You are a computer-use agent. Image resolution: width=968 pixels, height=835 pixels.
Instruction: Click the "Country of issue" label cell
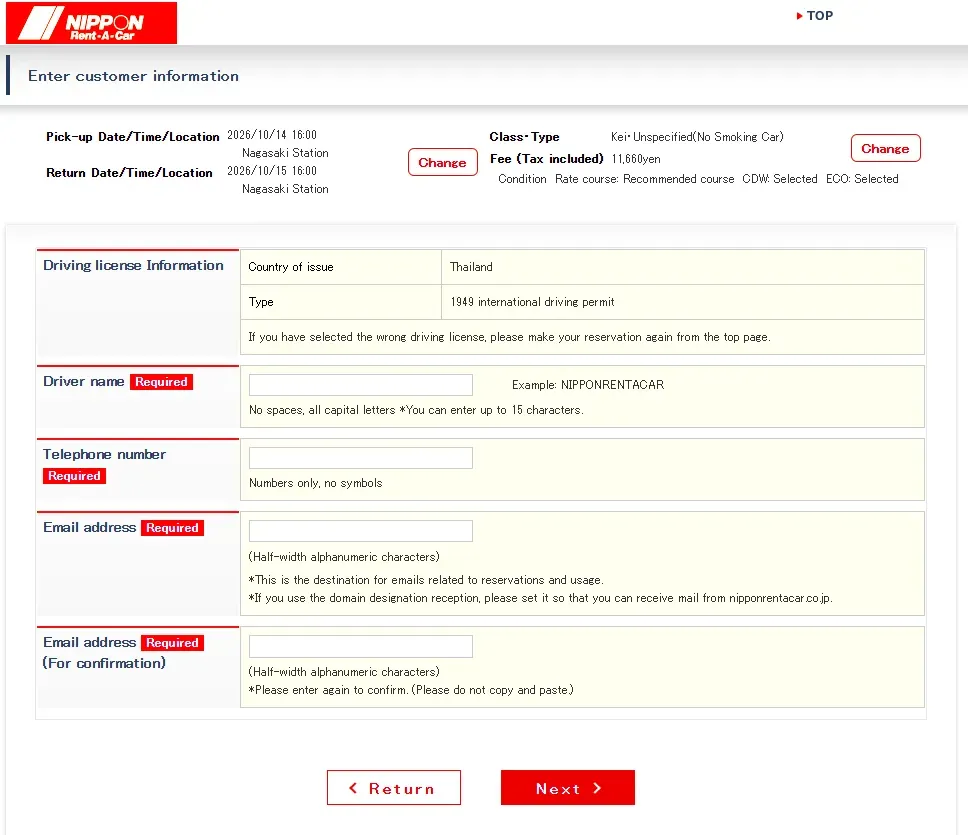click(341, 267)
